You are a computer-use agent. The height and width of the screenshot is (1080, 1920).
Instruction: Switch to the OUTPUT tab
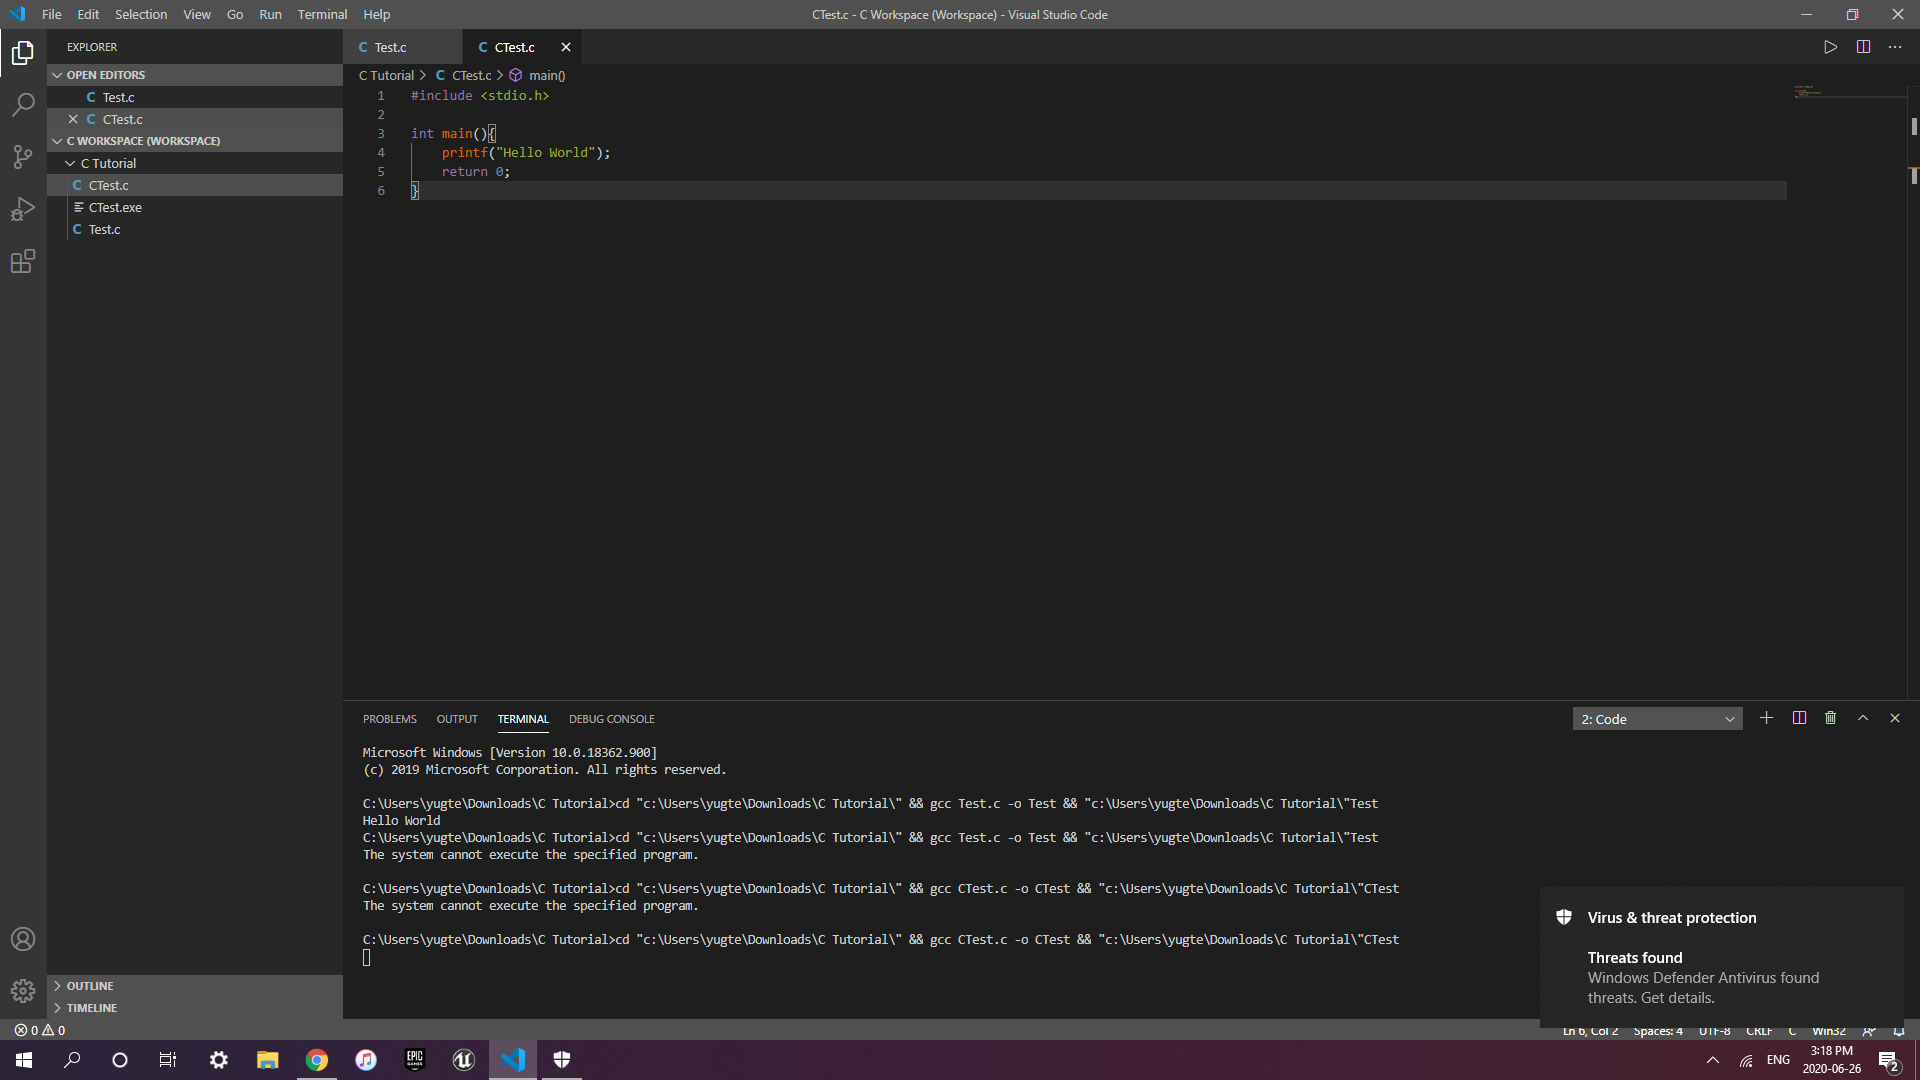[456, 719]
